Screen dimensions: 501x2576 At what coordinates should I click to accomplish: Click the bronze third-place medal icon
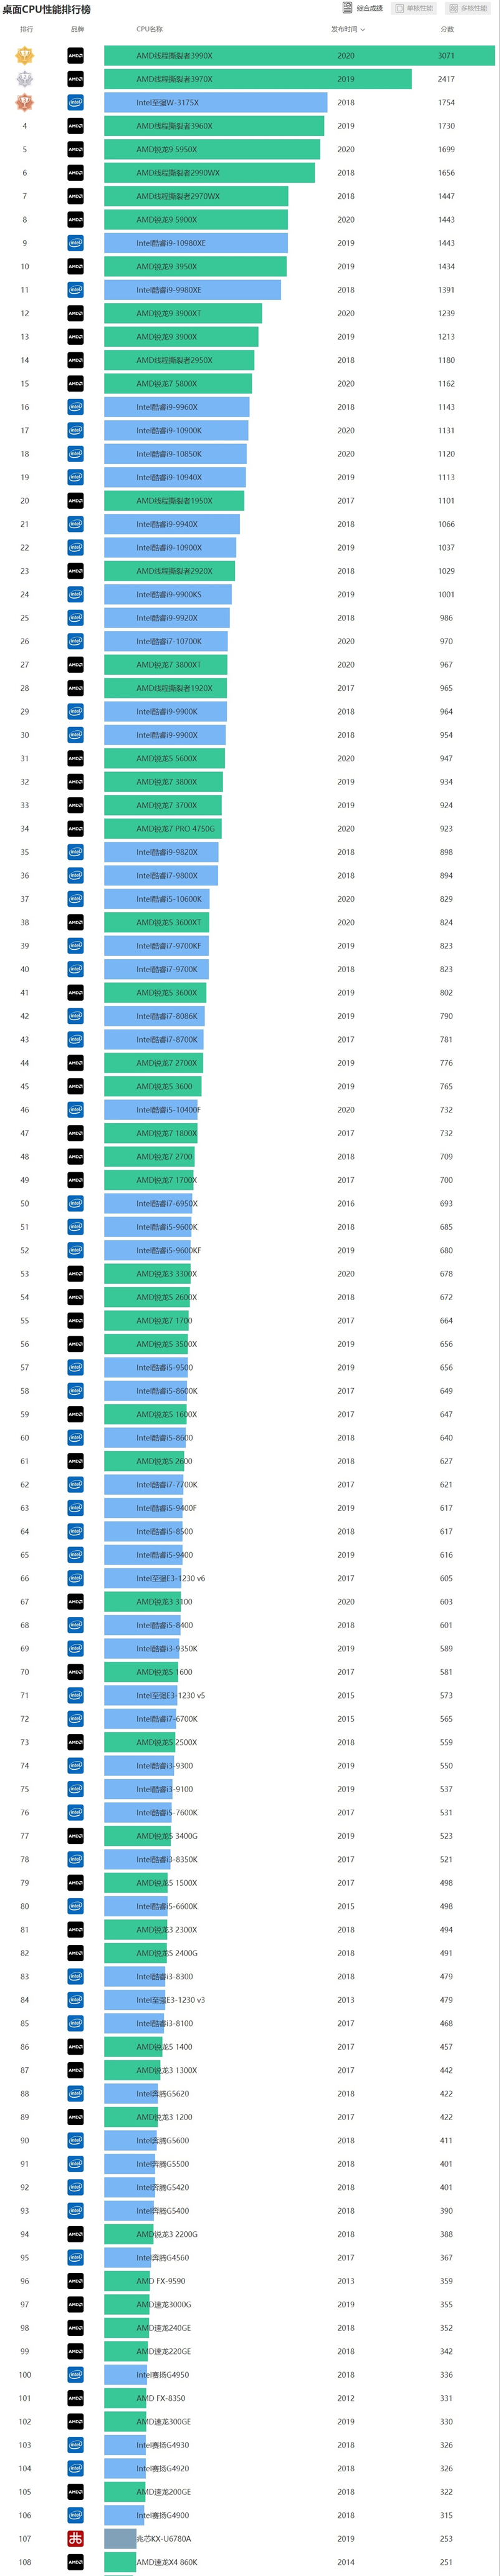coord(25,102)
